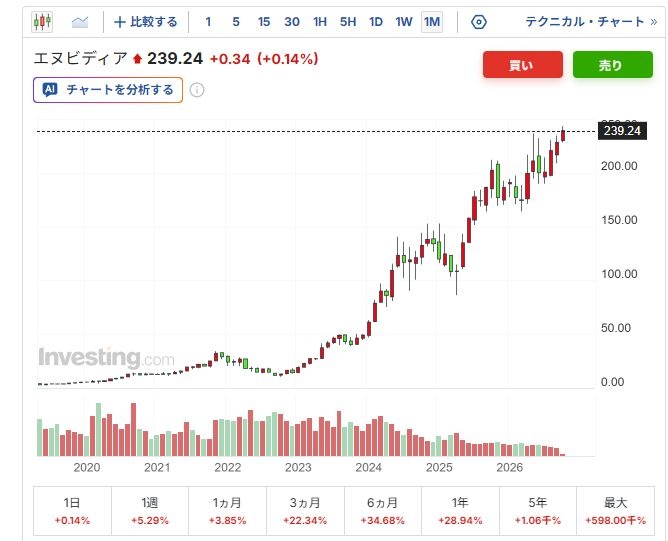
Task: Select the 1ヵ月 period showing +3.85%
Action: tap(227, 511)
